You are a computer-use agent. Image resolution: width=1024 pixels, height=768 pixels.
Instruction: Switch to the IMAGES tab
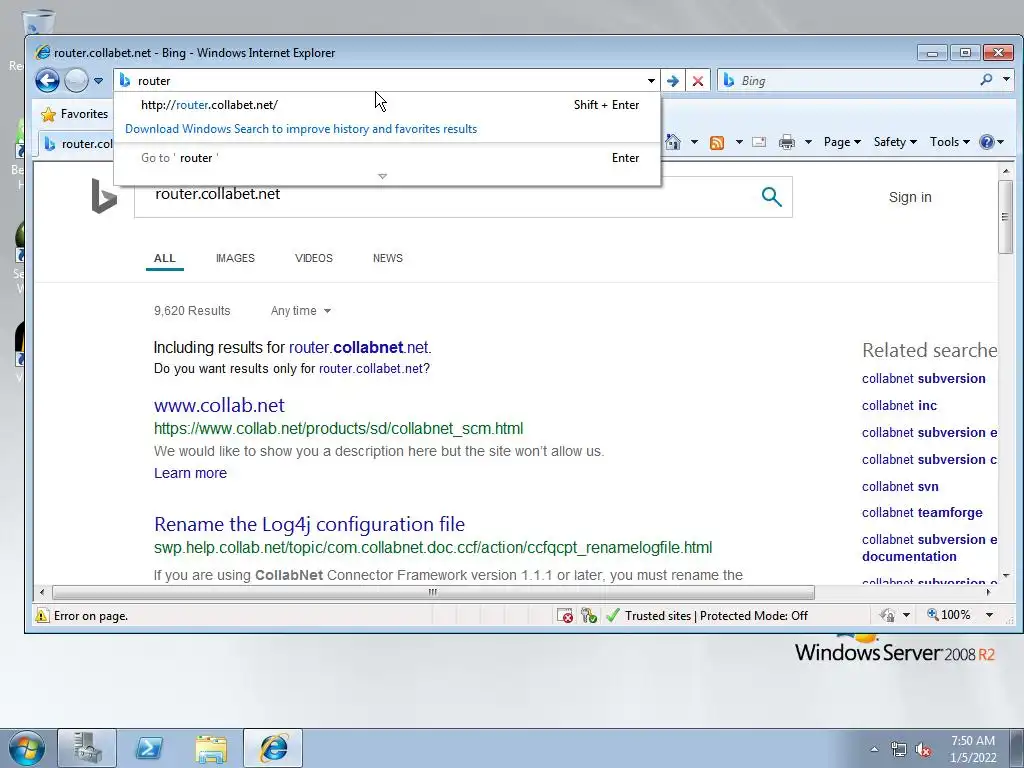pos(235,258)
